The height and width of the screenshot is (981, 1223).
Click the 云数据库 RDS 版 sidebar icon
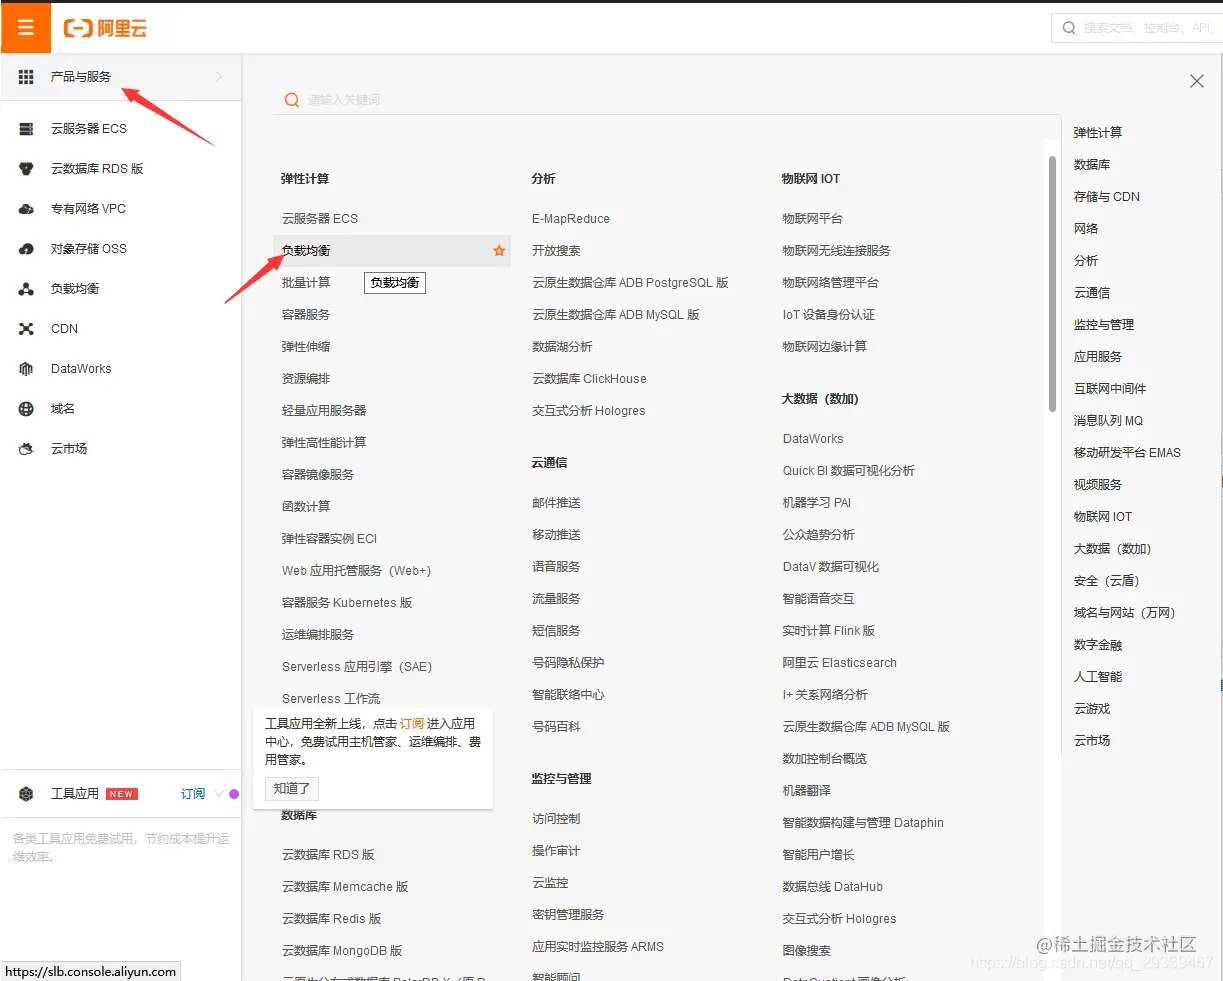(x=26, y=169)
